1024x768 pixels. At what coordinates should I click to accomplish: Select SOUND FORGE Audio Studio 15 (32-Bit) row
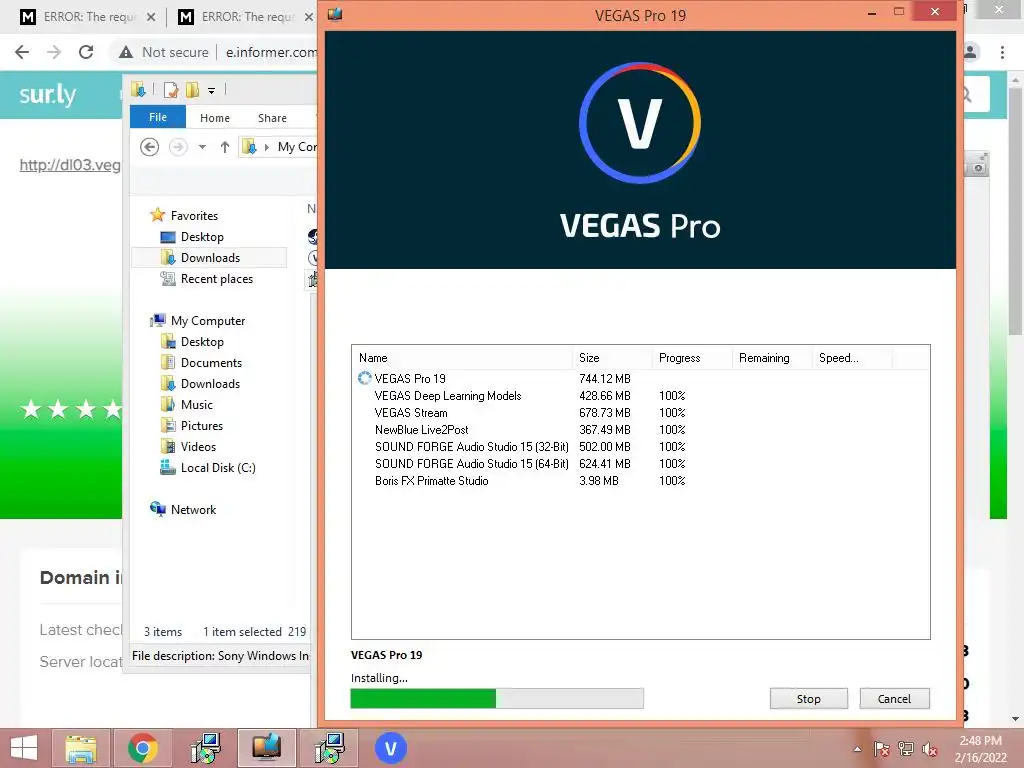tap(640, 447)
